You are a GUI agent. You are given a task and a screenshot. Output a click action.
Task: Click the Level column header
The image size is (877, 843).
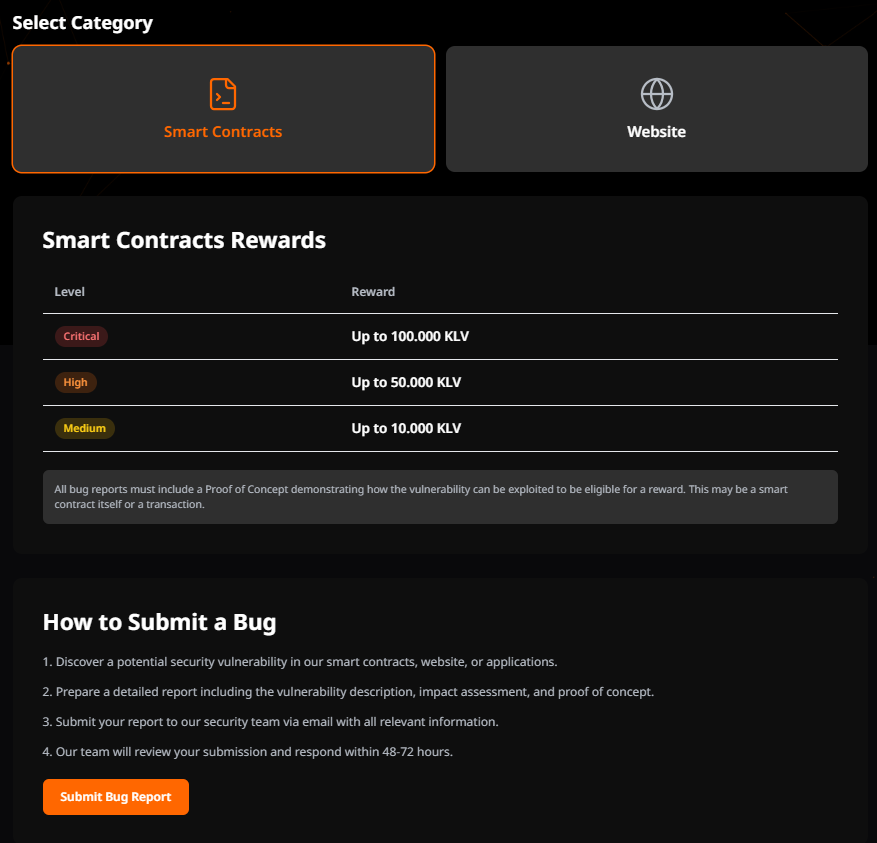69,291
